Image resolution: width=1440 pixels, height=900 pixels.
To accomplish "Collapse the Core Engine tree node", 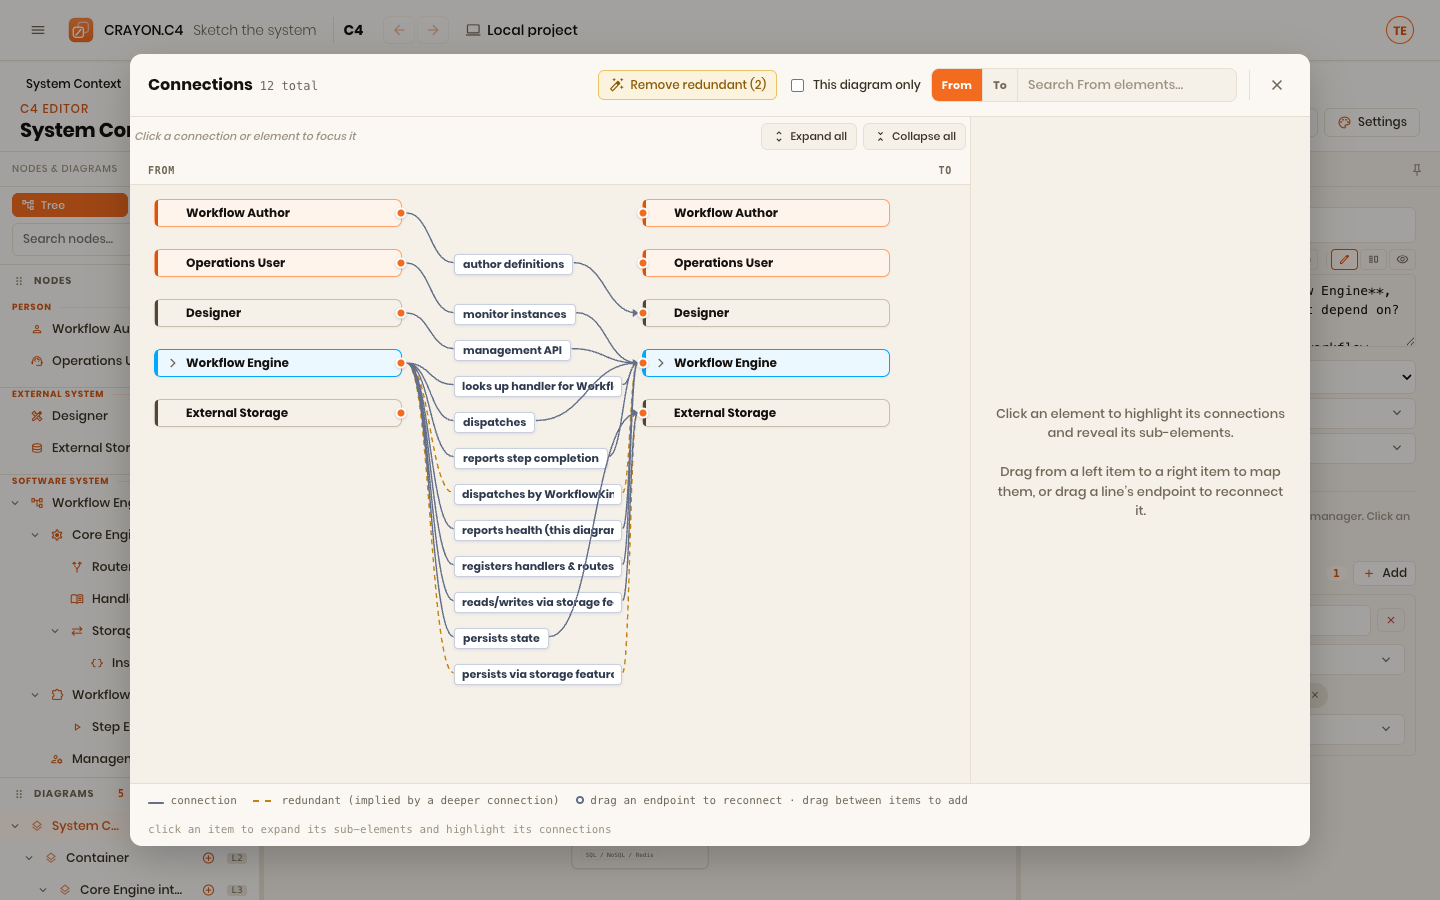I will pyautogui.click(x=35, y=535).
